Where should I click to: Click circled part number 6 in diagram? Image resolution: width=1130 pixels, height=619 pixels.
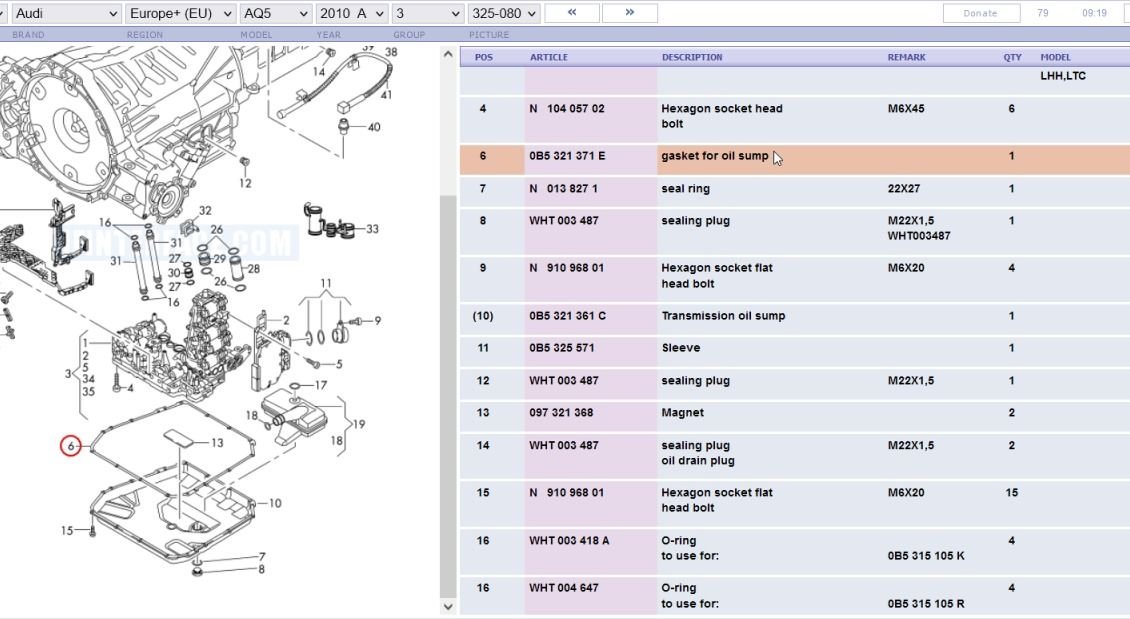71,446
